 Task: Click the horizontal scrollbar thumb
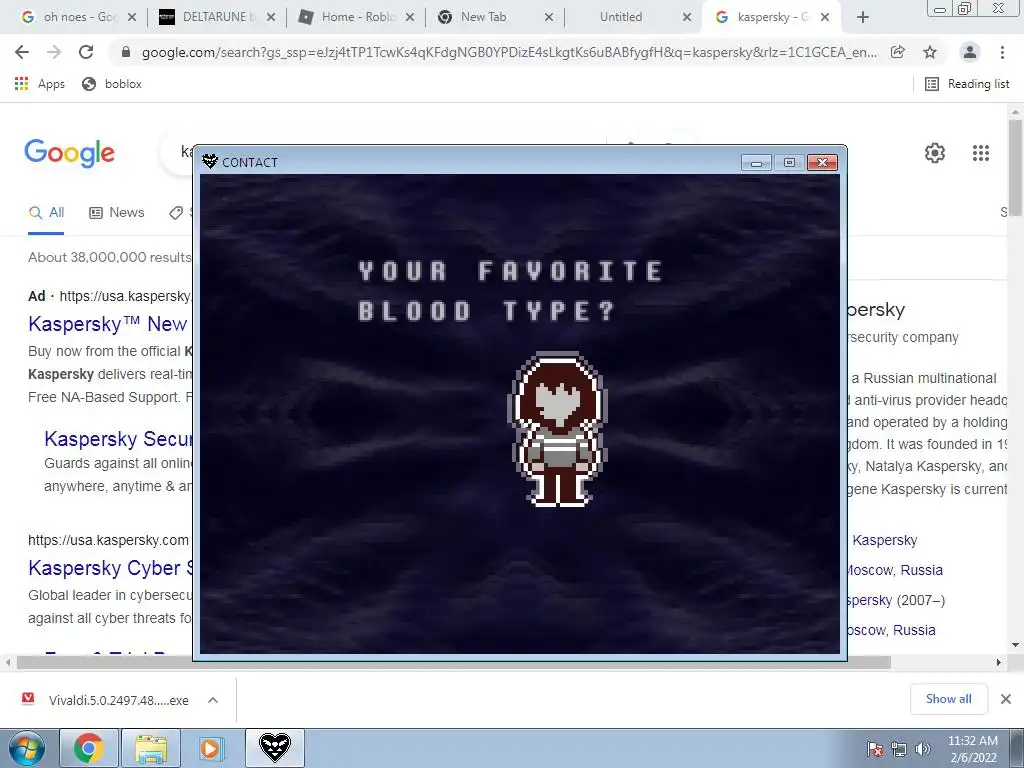(454, 662)
